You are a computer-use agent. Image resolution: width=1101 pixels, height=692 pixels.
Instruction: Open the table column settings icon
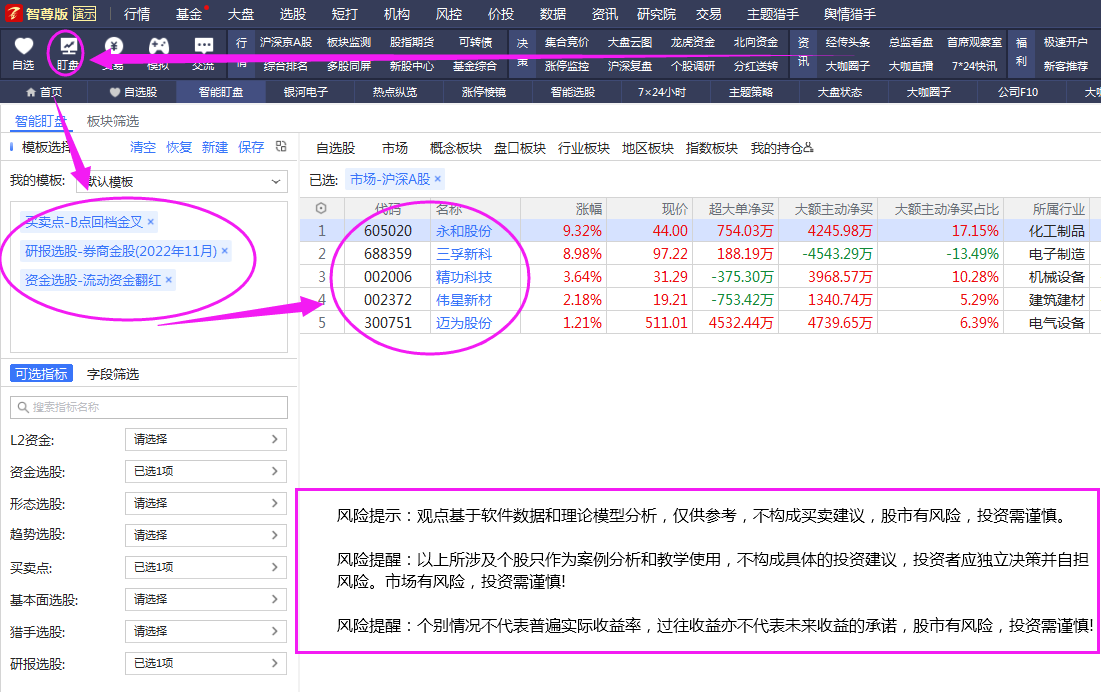[x=321, y=208]
